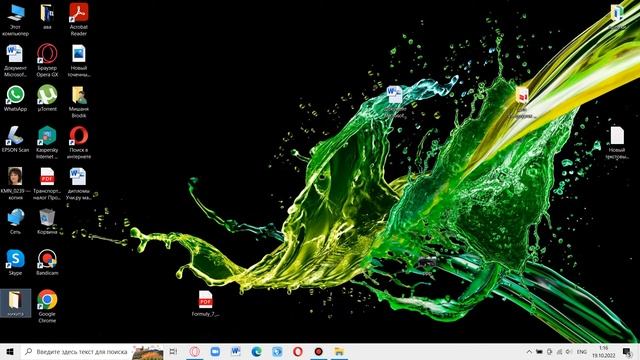Click the taskbar search box
The image size is (640, 360).
point(92,351)
